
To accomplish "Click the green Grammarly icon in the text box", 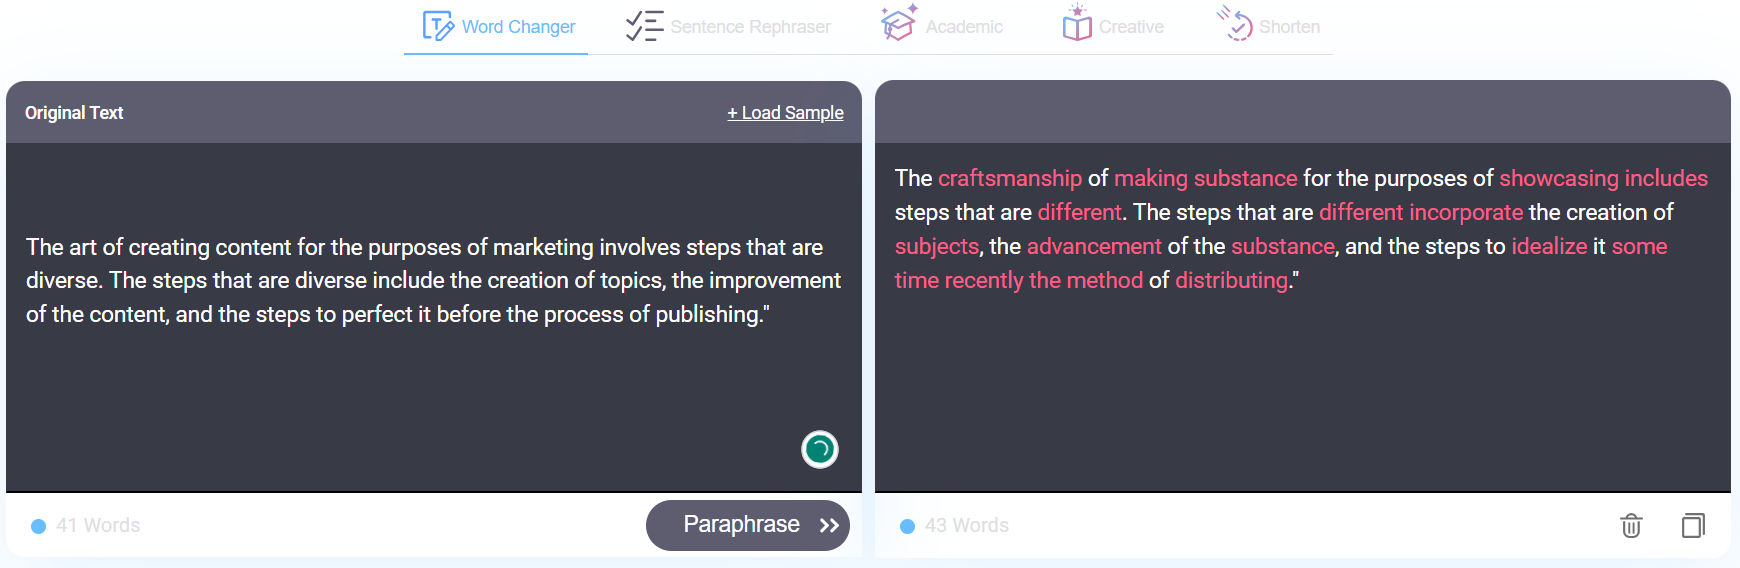I will tap(820, 449).
